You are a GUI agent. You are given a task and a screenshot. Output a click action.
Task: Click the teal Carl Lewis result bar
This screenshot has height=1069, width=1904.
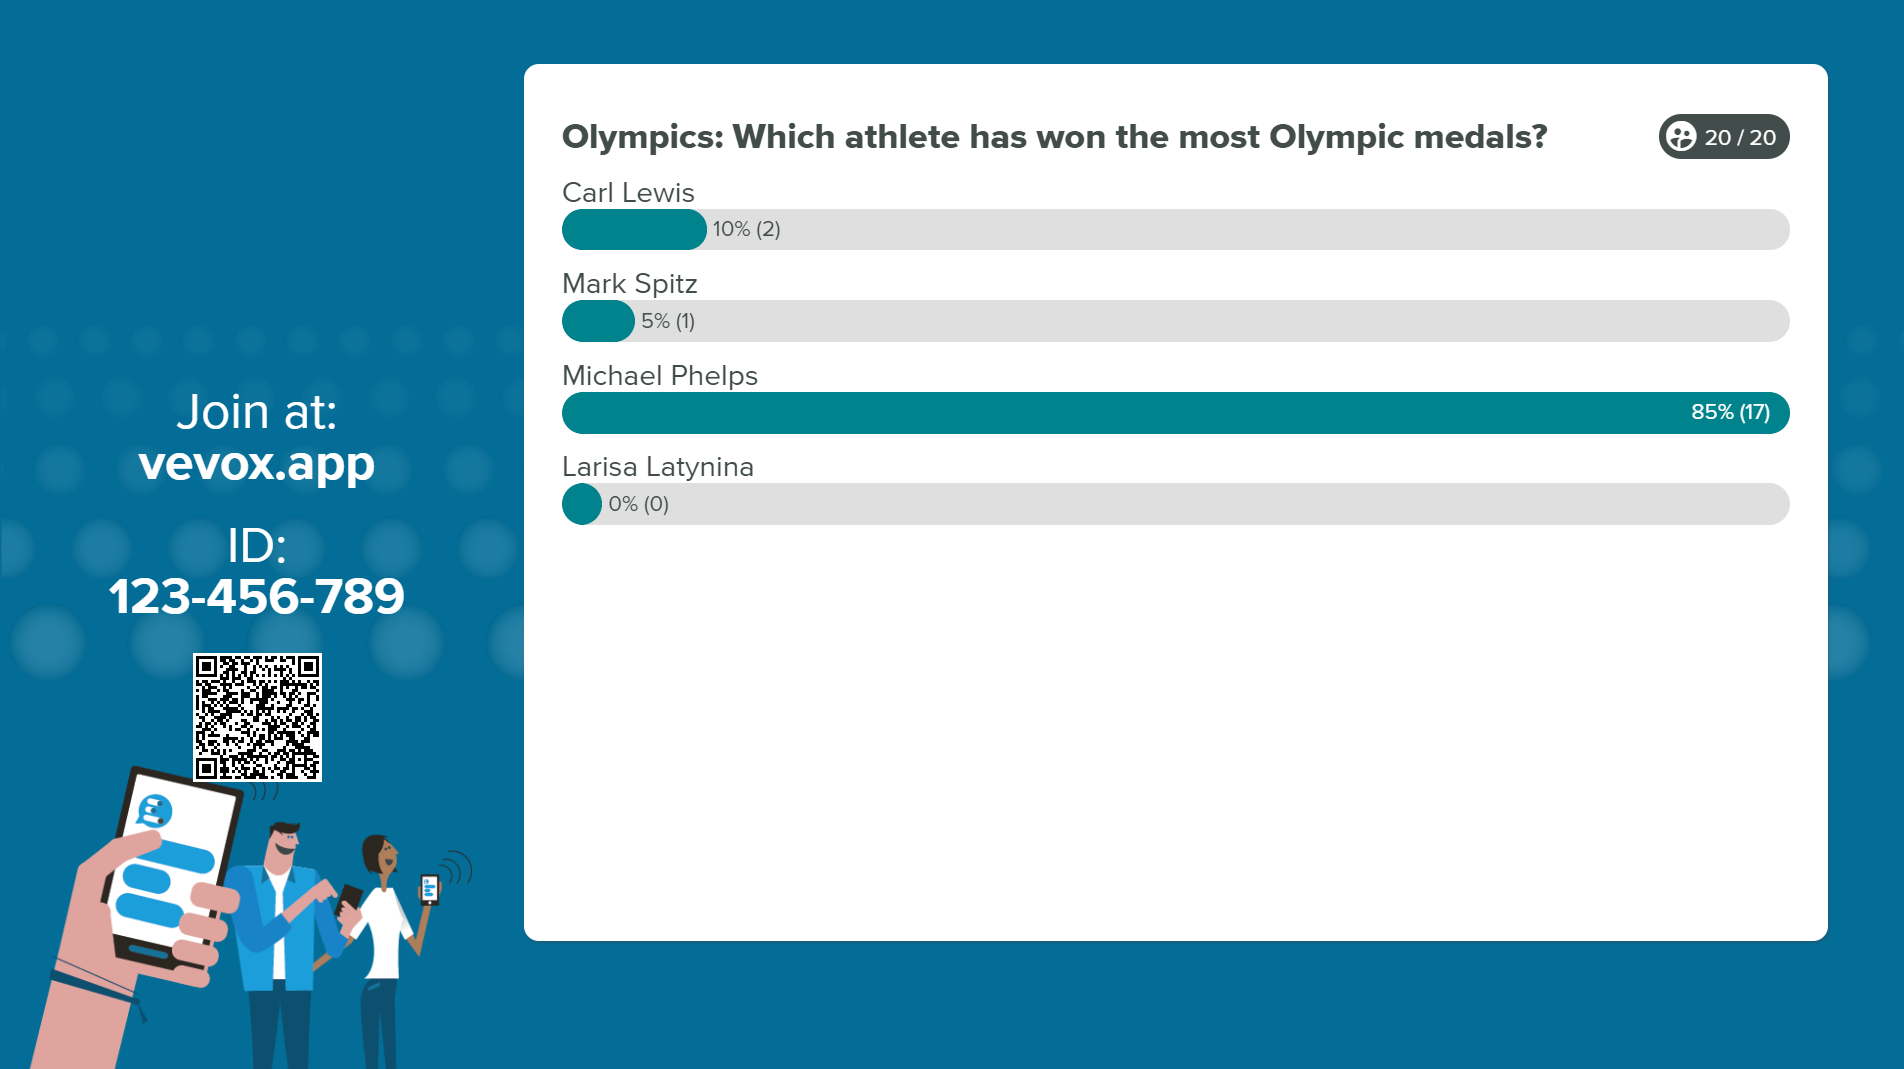[x=634, y=229]
